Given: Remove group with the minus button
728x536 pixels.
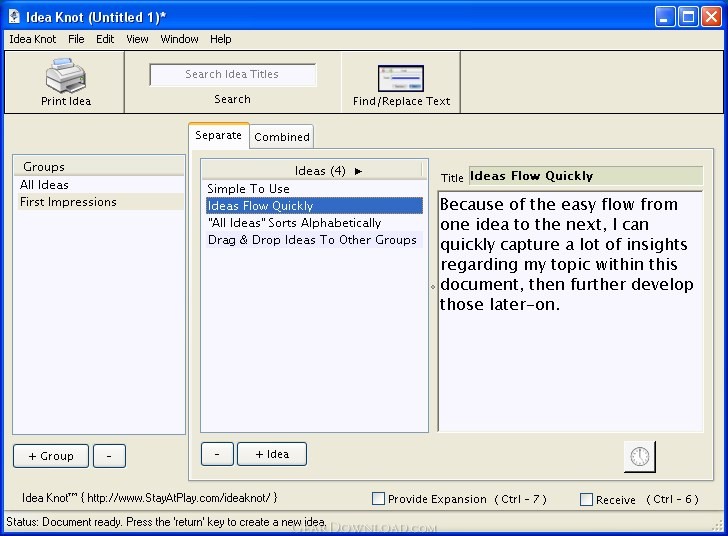Looking at the screenshot, I should point(109,456).
